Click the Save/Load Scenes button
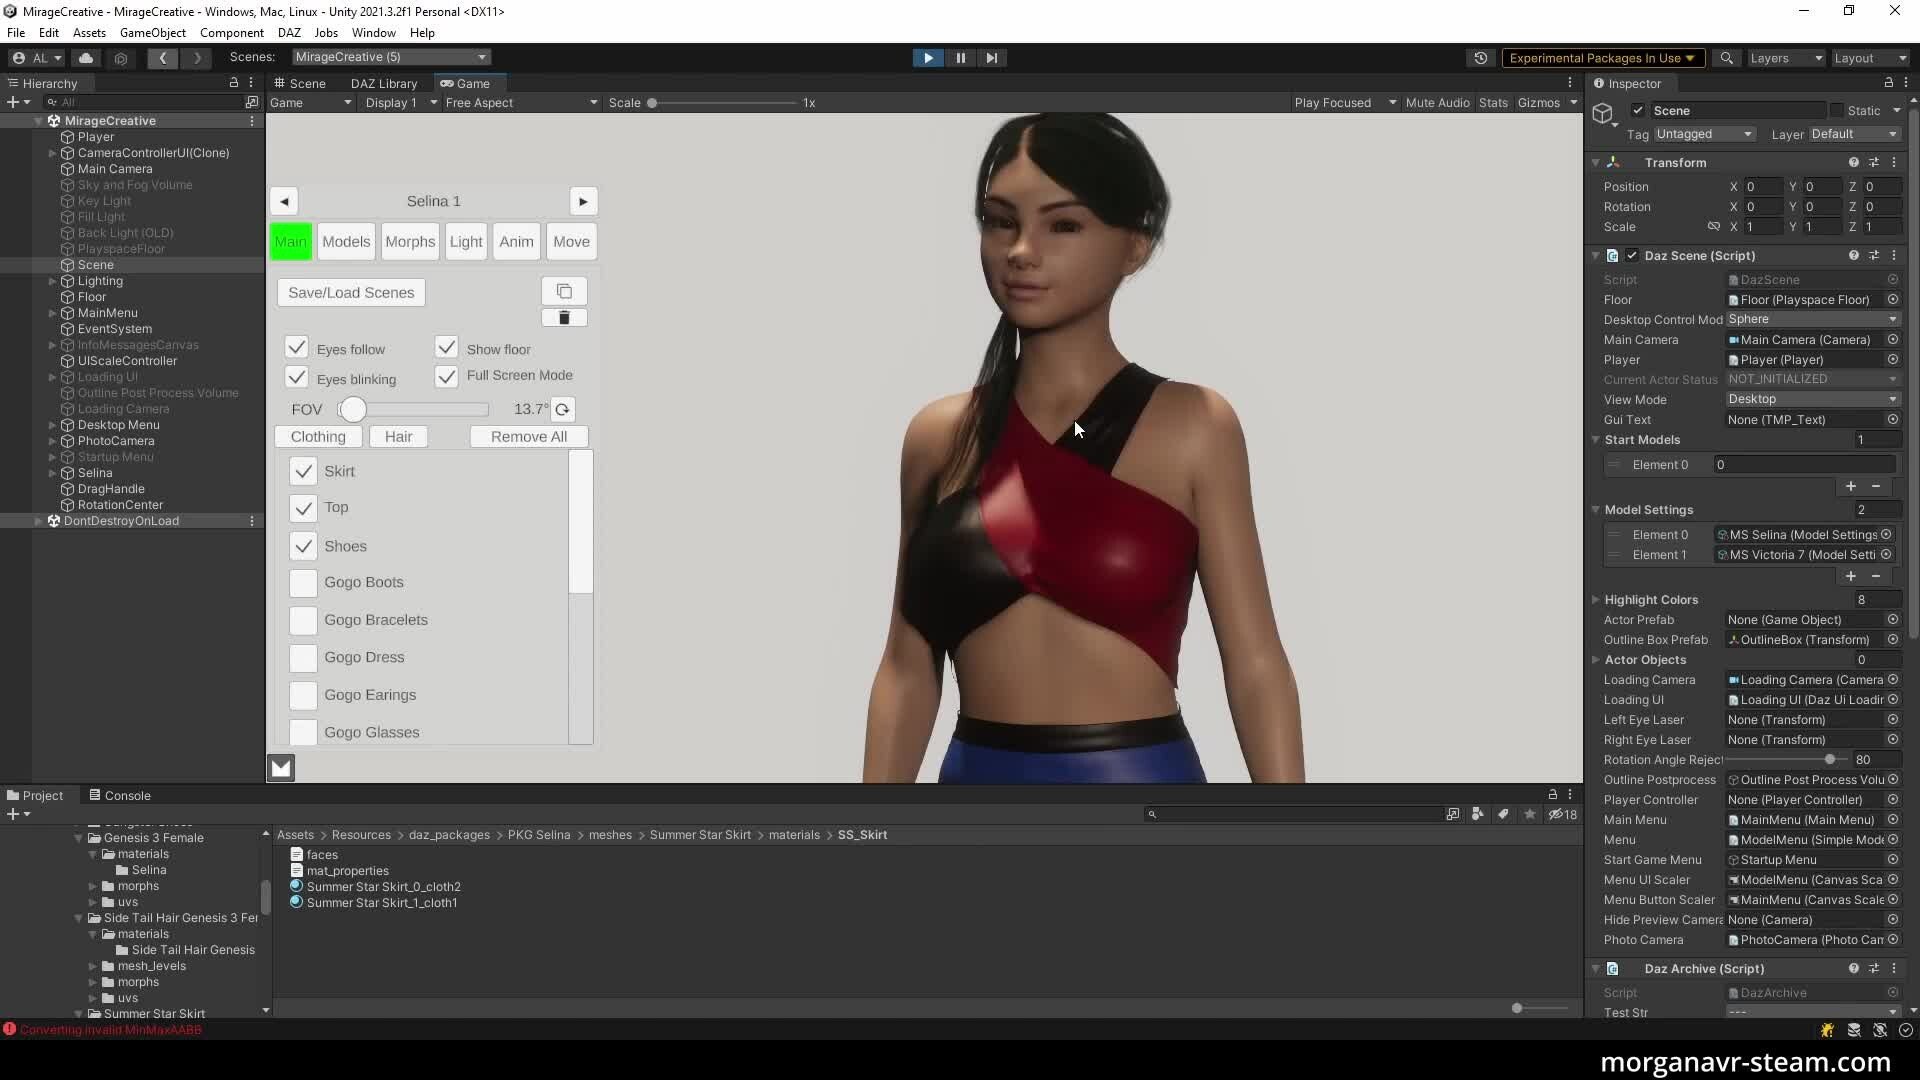 pos(351,293)
